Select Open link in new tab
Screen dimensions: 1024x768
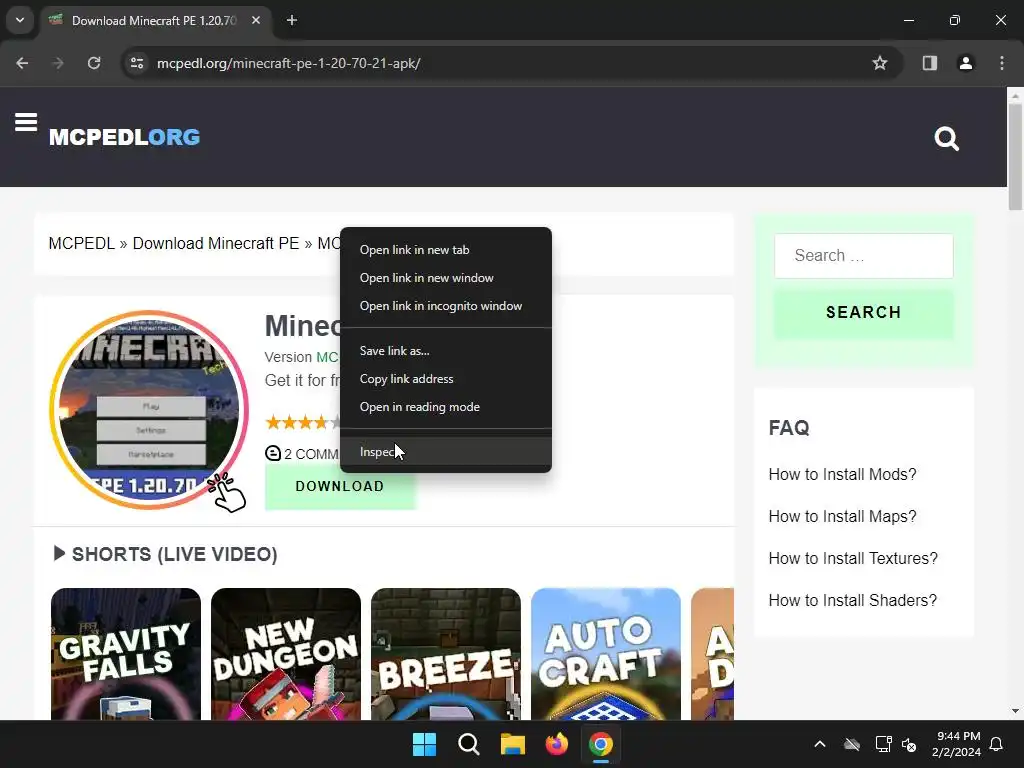pyautogui.click(x=445, y=250)
